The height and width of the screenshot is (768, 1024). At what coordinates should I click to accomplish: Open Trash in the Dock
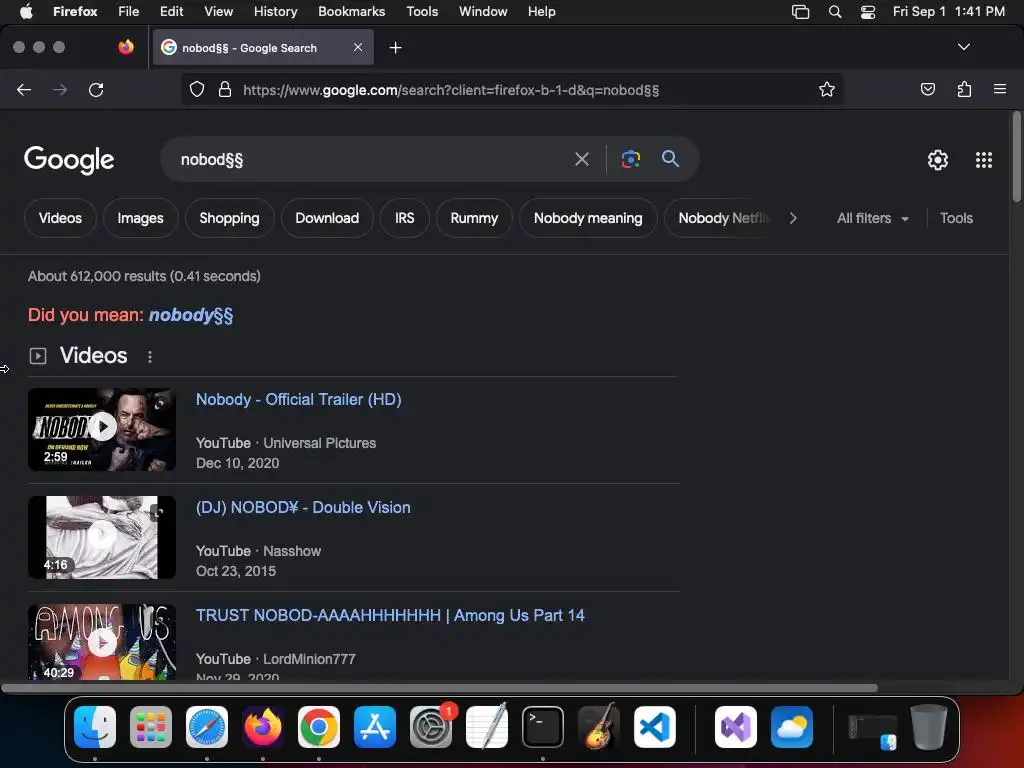coord(929,727)
